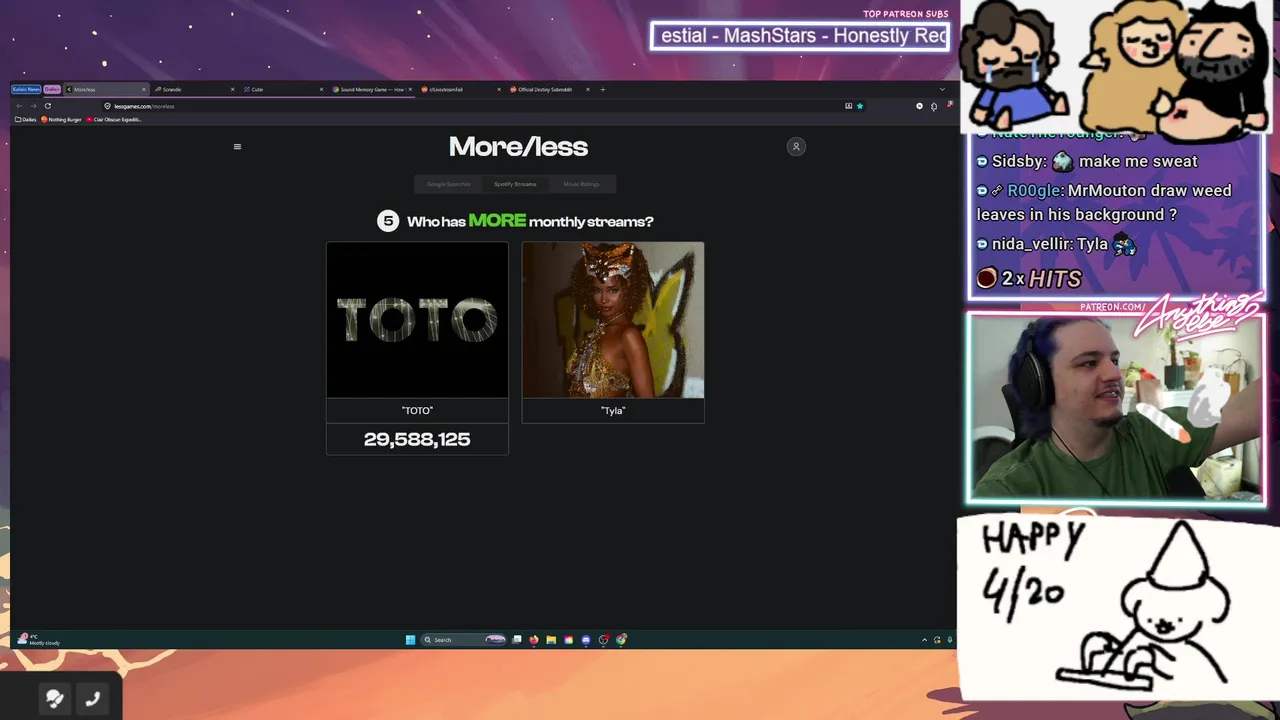This screenshot has height=720, width=1280.
Task: Click the More/less site title
Action: (518, 147)
